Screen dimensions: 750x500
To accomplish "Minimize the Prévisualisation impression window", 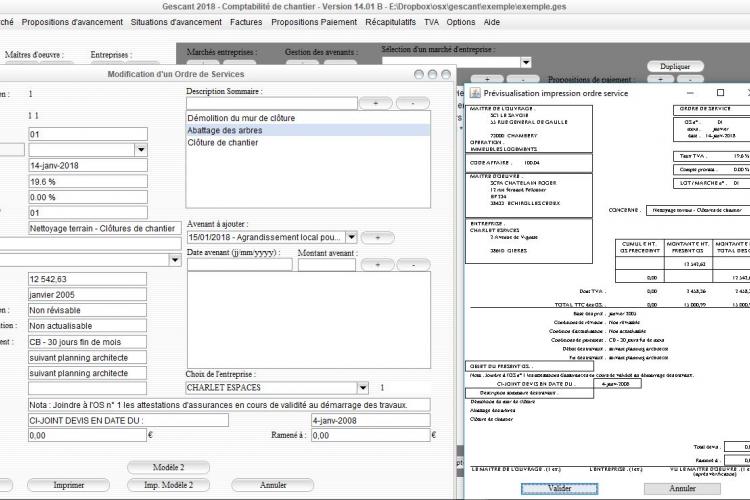I will coord(690,93).
